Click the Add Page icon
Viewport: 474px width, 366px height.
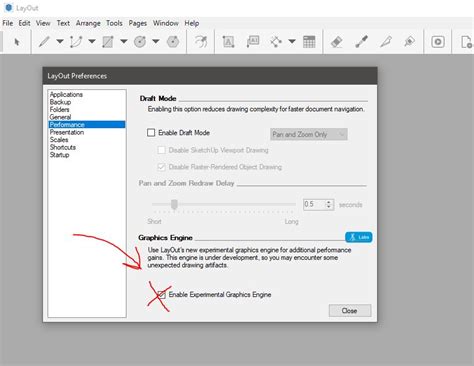point(466,42)
